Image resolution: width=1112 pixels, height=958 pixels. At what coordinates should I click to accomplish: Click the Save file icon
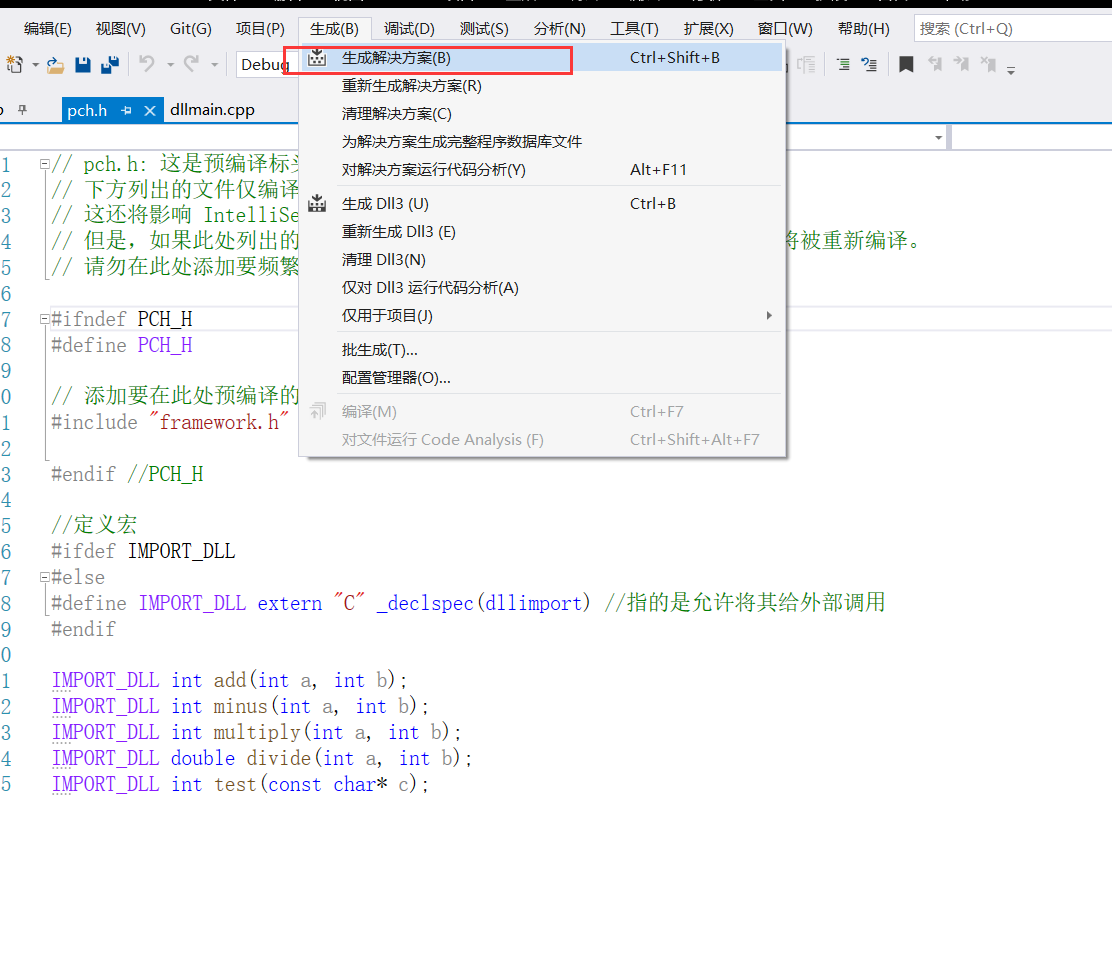coord(82,64)
